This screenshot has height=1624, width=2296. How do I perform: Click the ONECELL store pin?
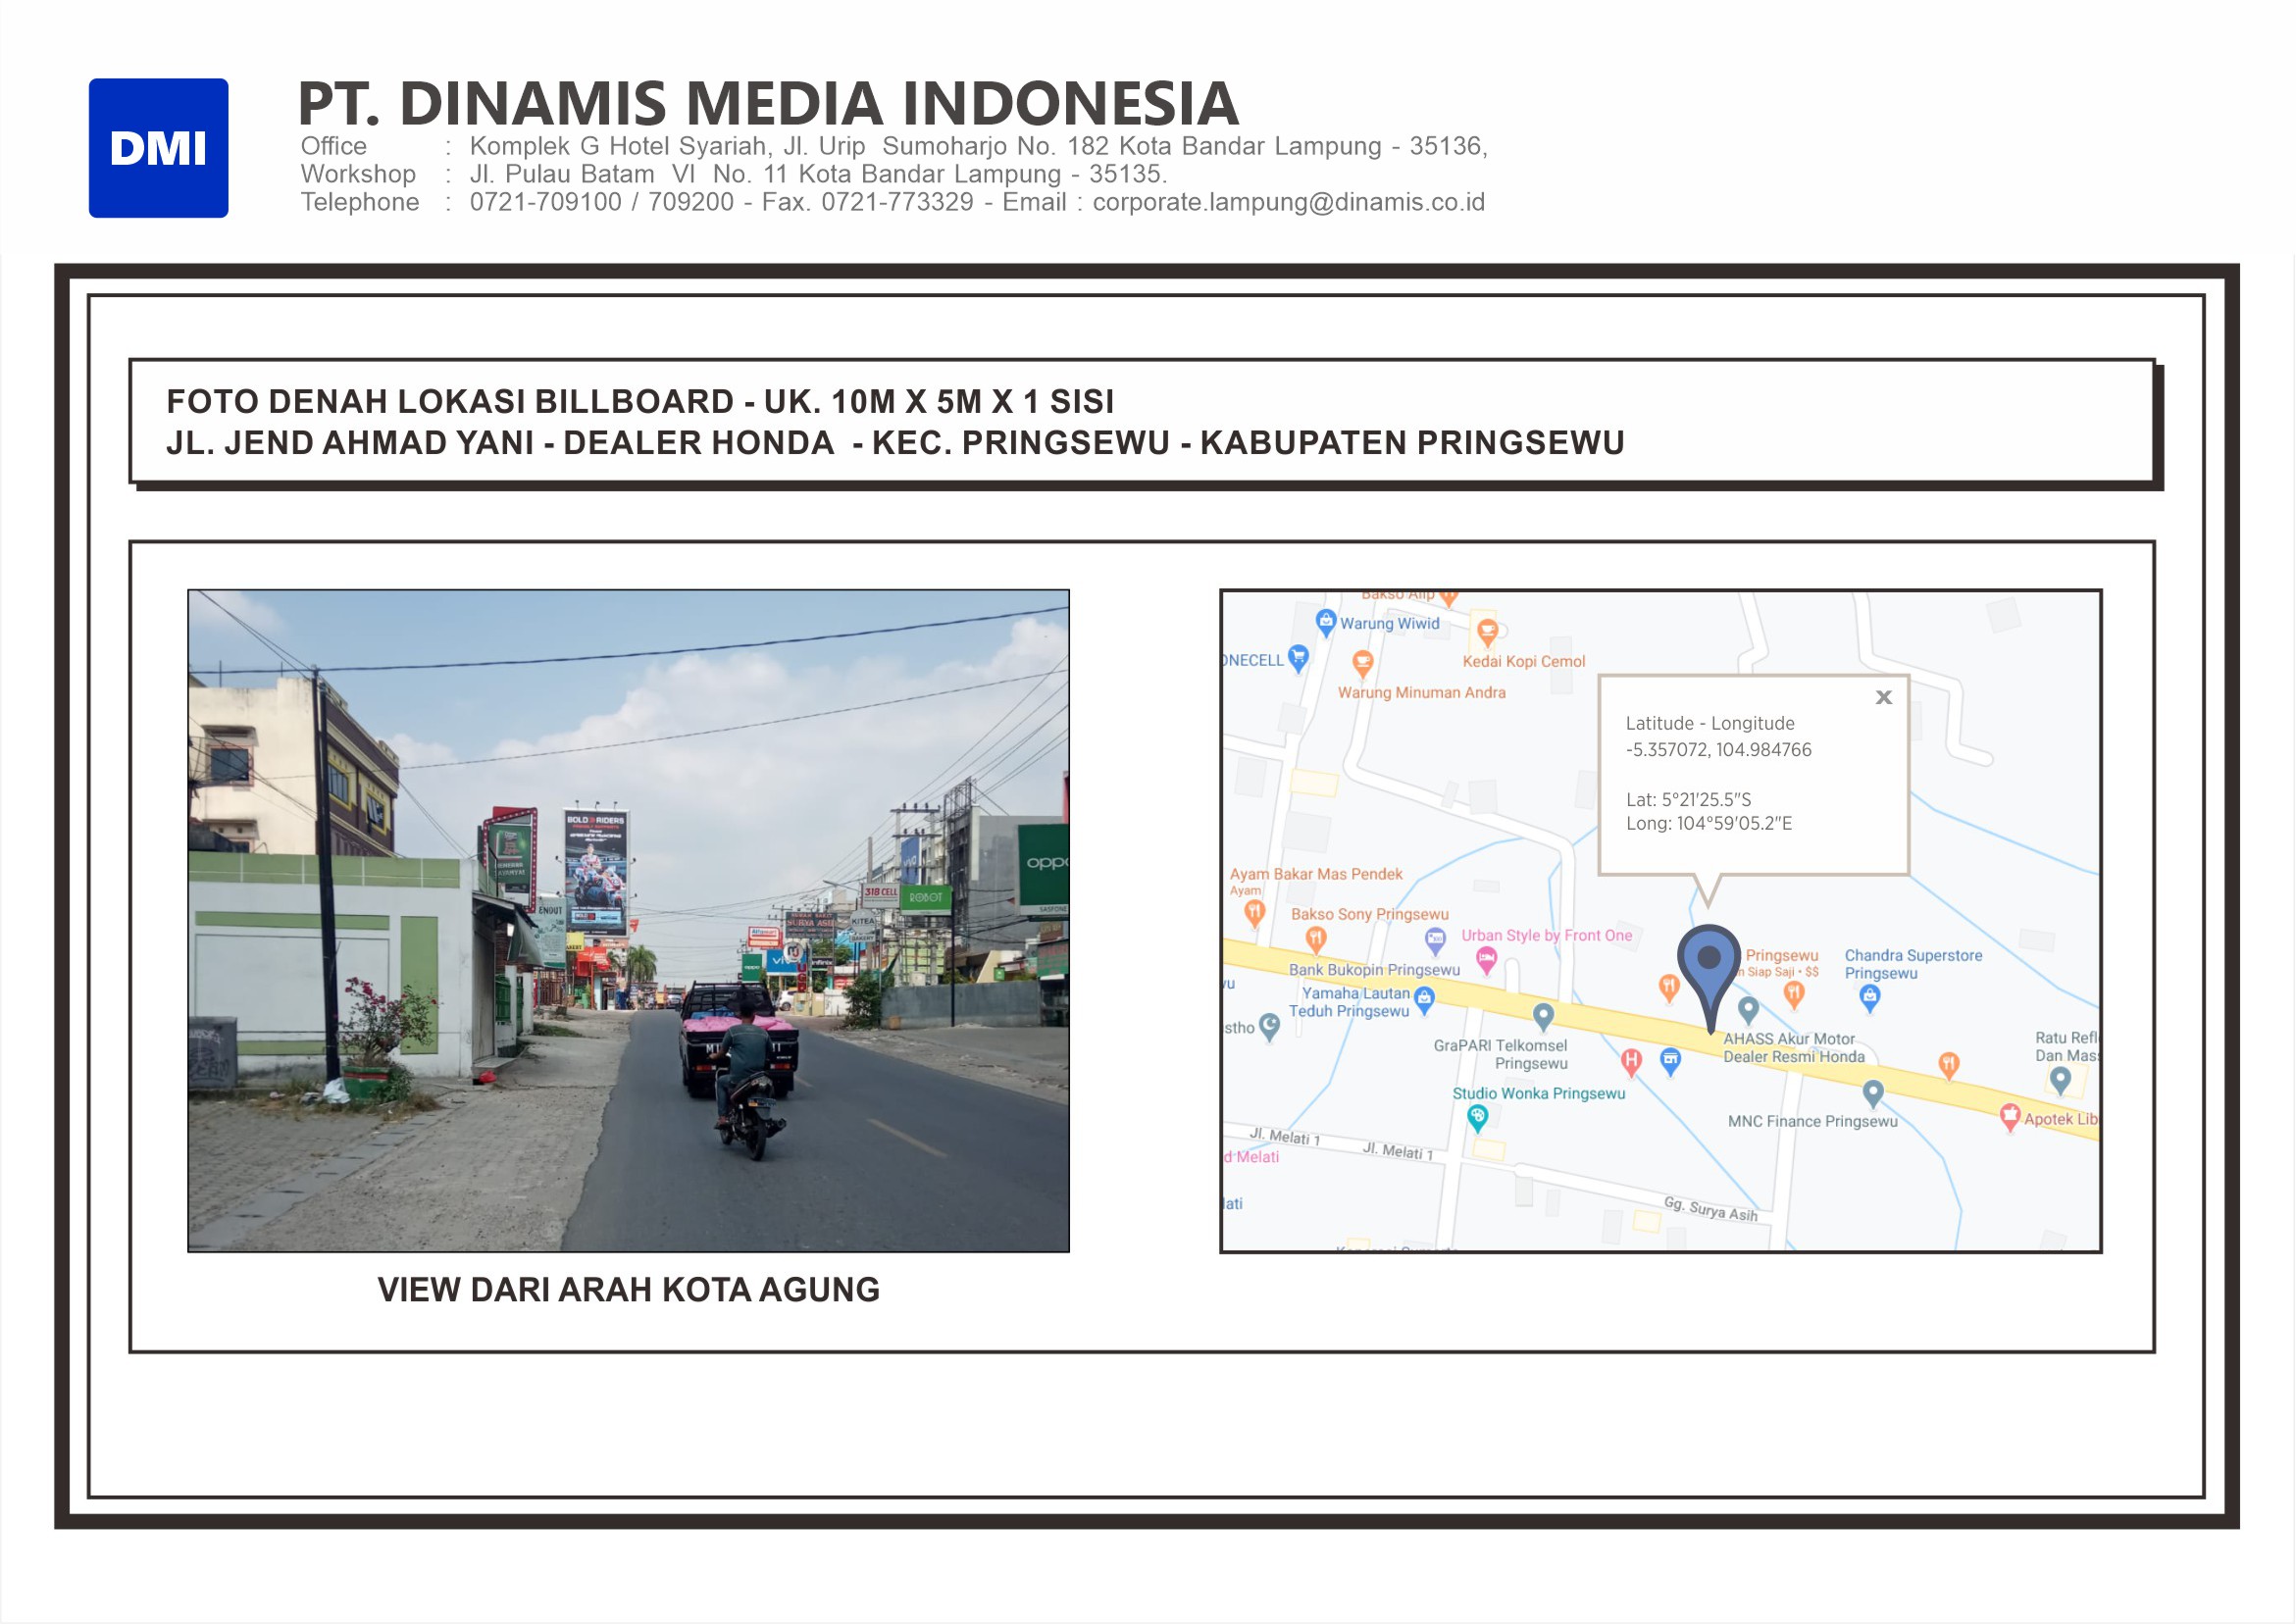point(1298,658)
